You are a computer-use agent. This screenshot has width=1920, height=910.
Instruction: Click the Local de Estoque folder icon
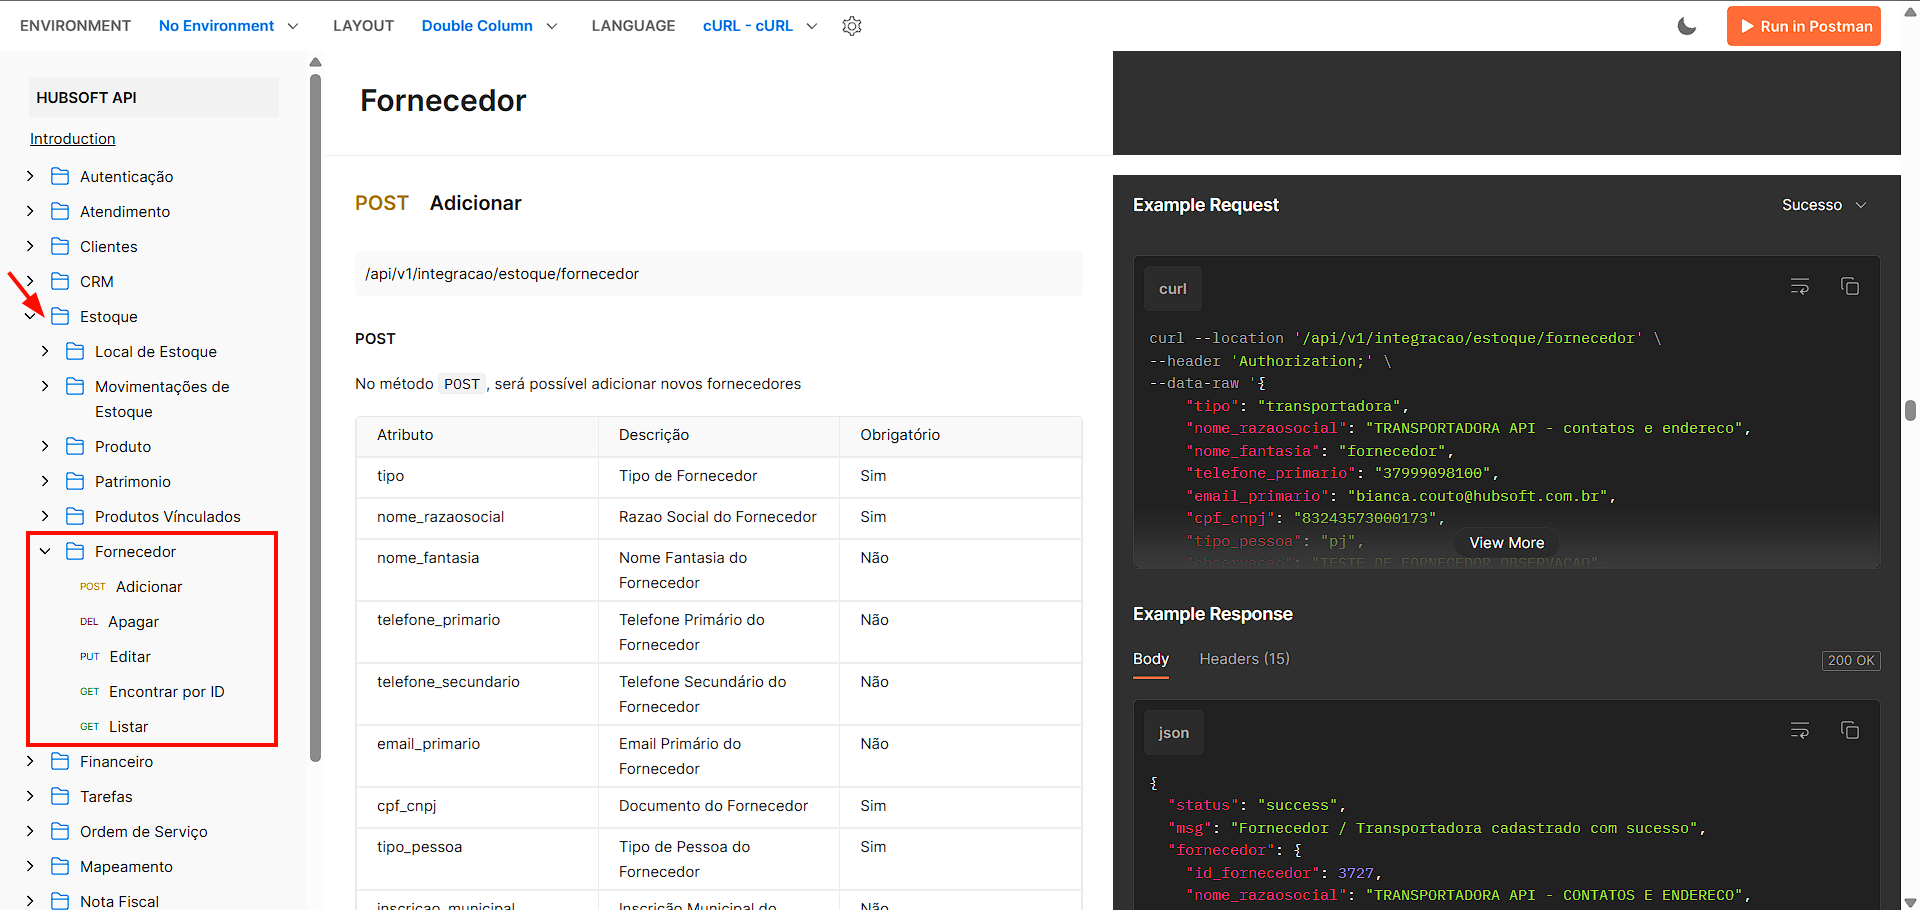(75, 351)
